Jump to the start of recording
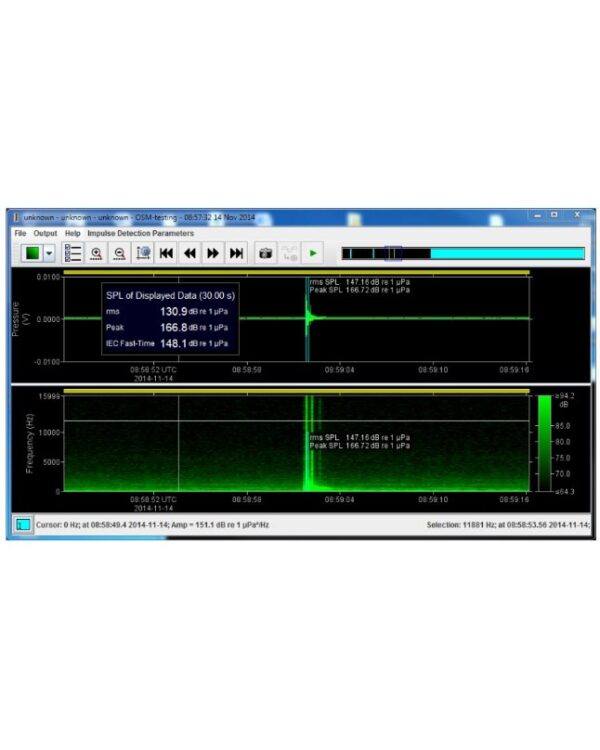Image resolution: width=600 pixels, height=750 pixels. pos(167,254)
